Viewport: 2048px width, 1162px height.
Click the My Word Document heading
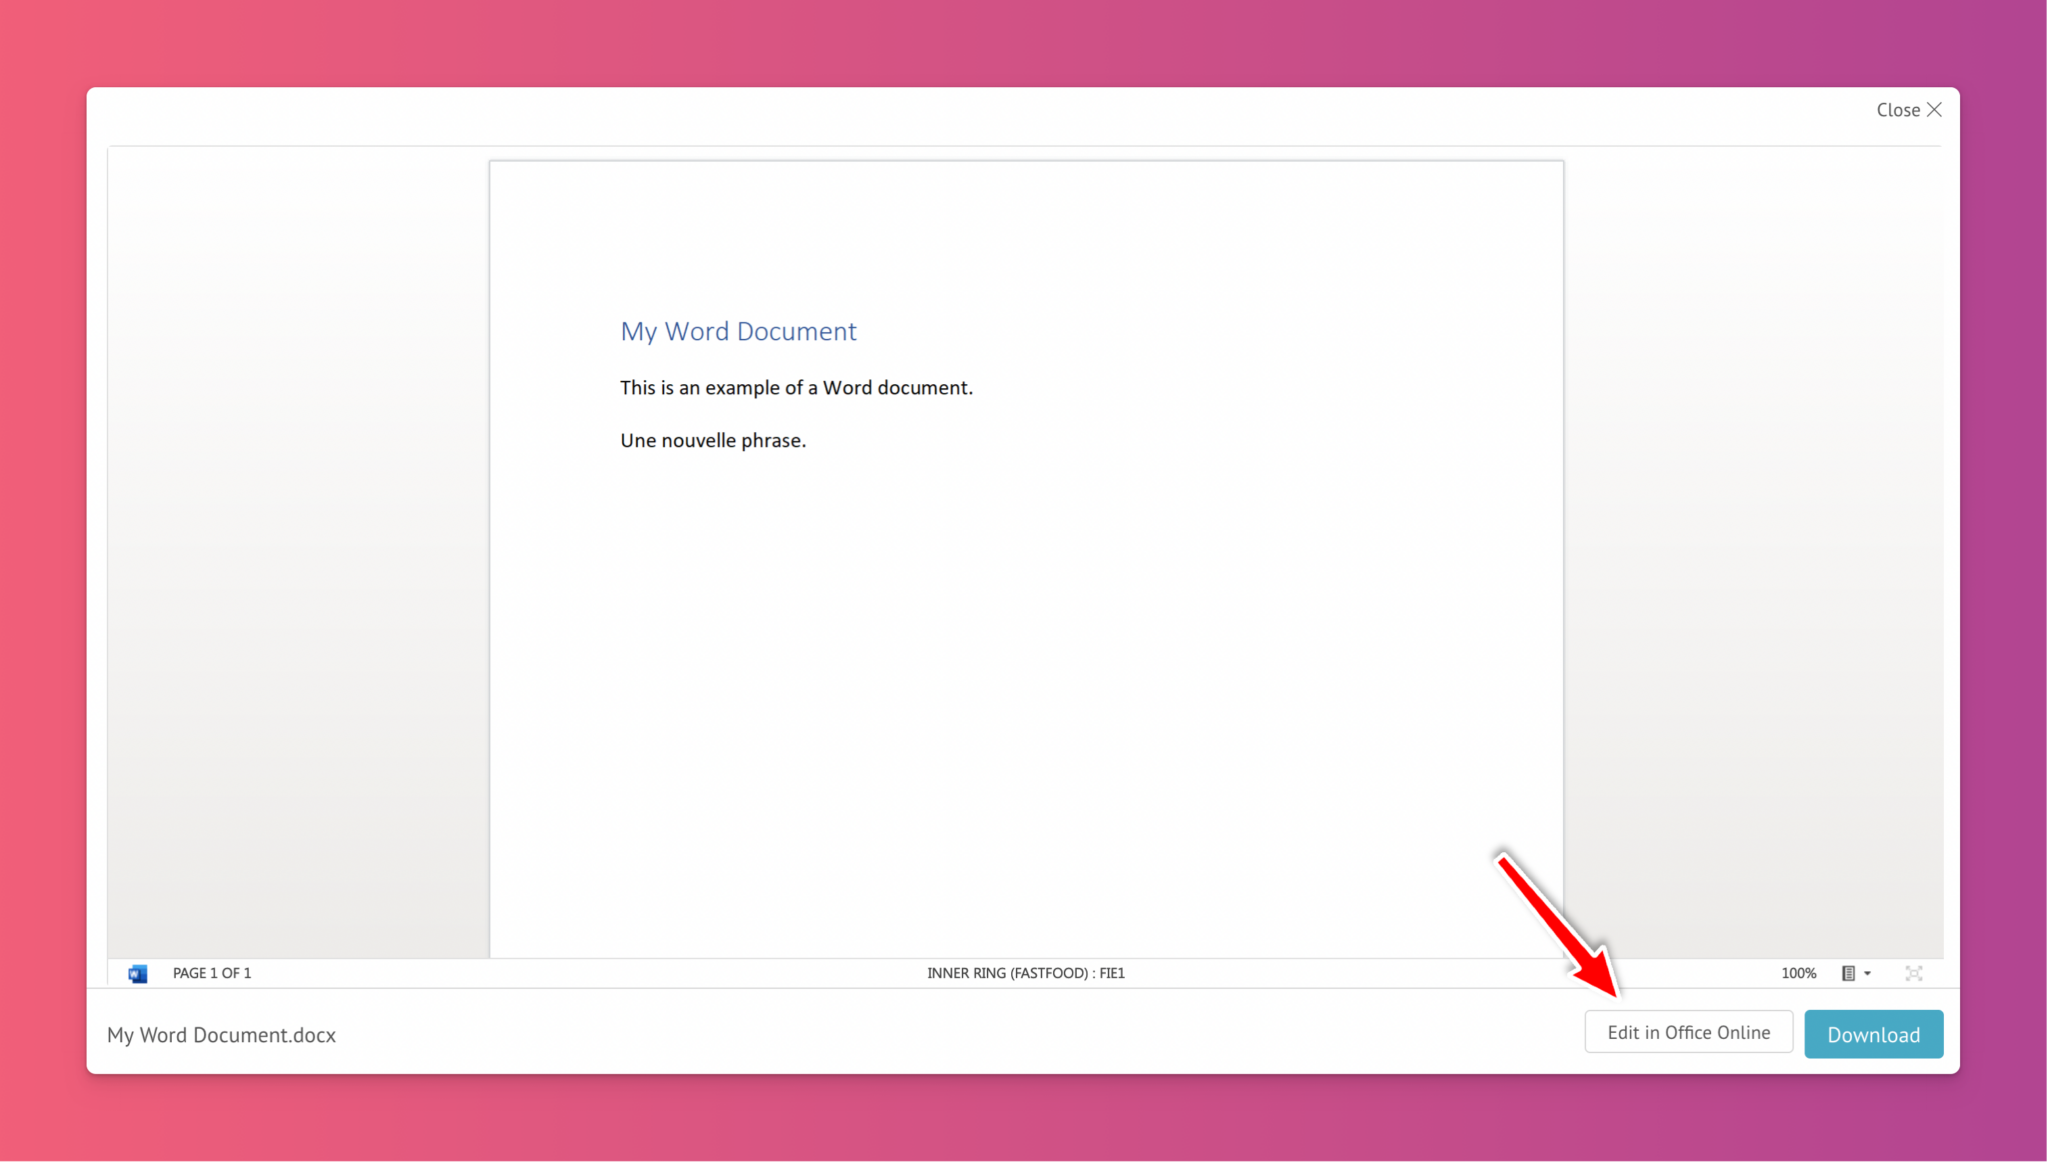(x=738, y=331)
